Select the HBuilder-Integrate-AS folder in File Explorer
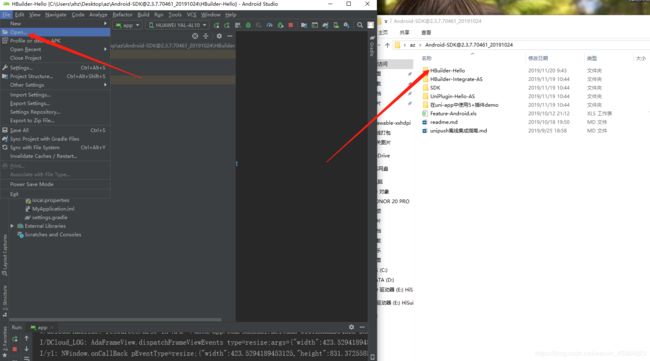650x361 pixels. point(456,79)
